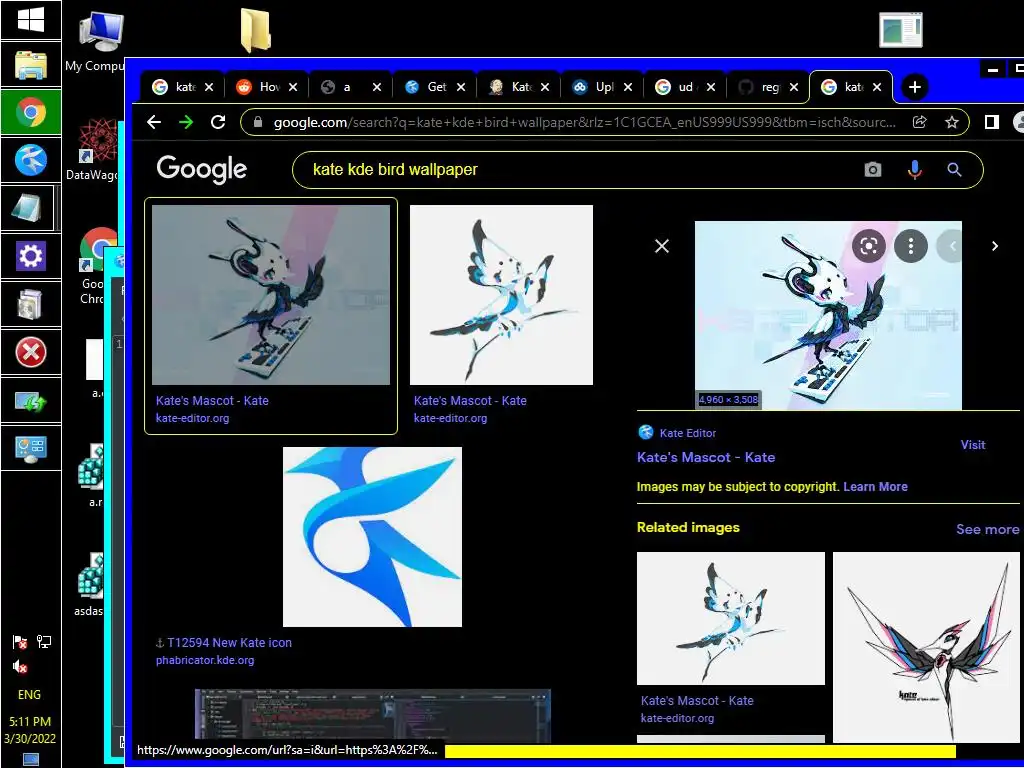Viewport: 1024px width, 768px height.
Task: Open the notepad icon in taskbar
Action: [27, 208]
